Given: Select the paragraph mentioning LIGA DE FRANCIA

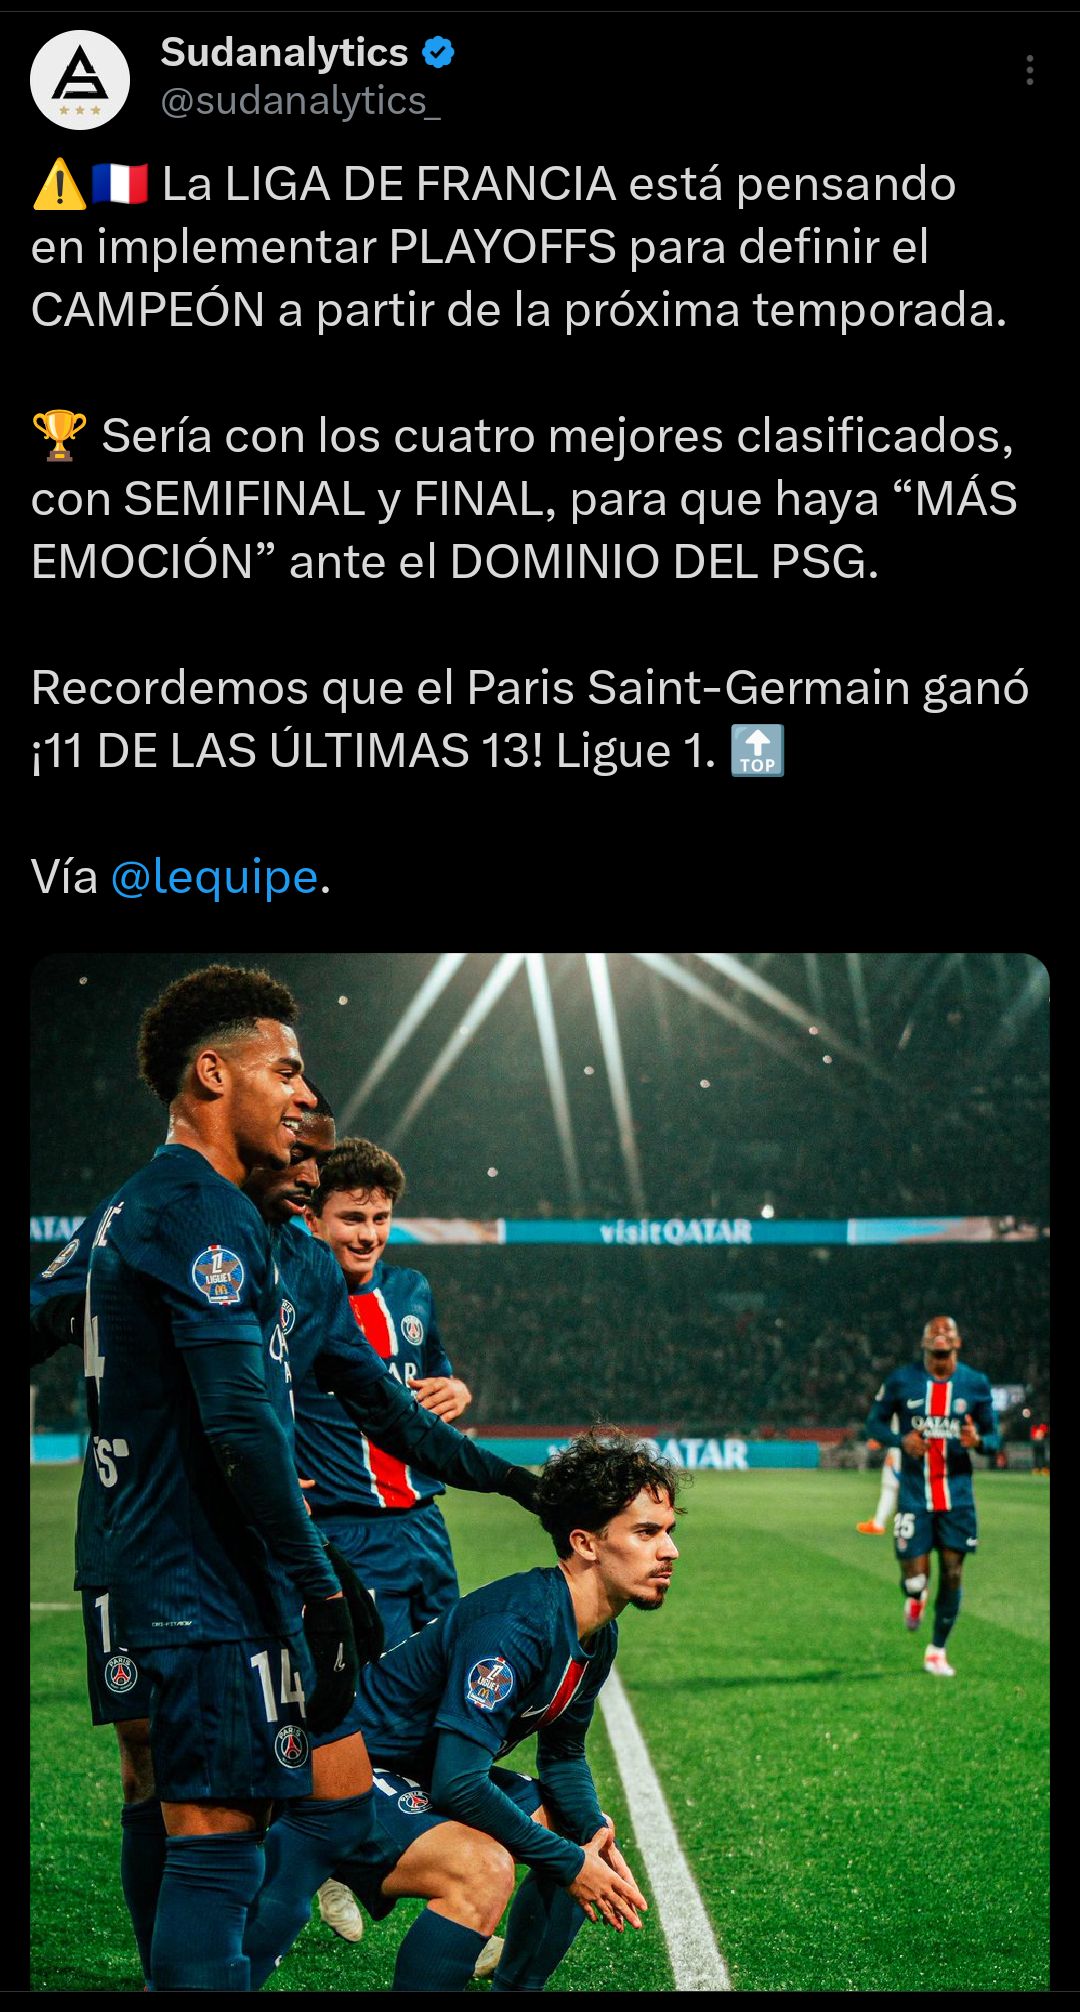Looking at the screenshot, I should pyautogui.click(x=520, y=247).
